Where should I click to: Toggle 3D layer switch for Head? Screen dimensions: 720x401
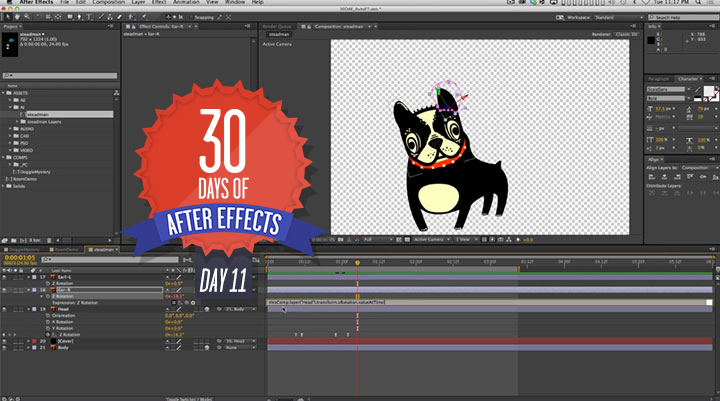207,309
